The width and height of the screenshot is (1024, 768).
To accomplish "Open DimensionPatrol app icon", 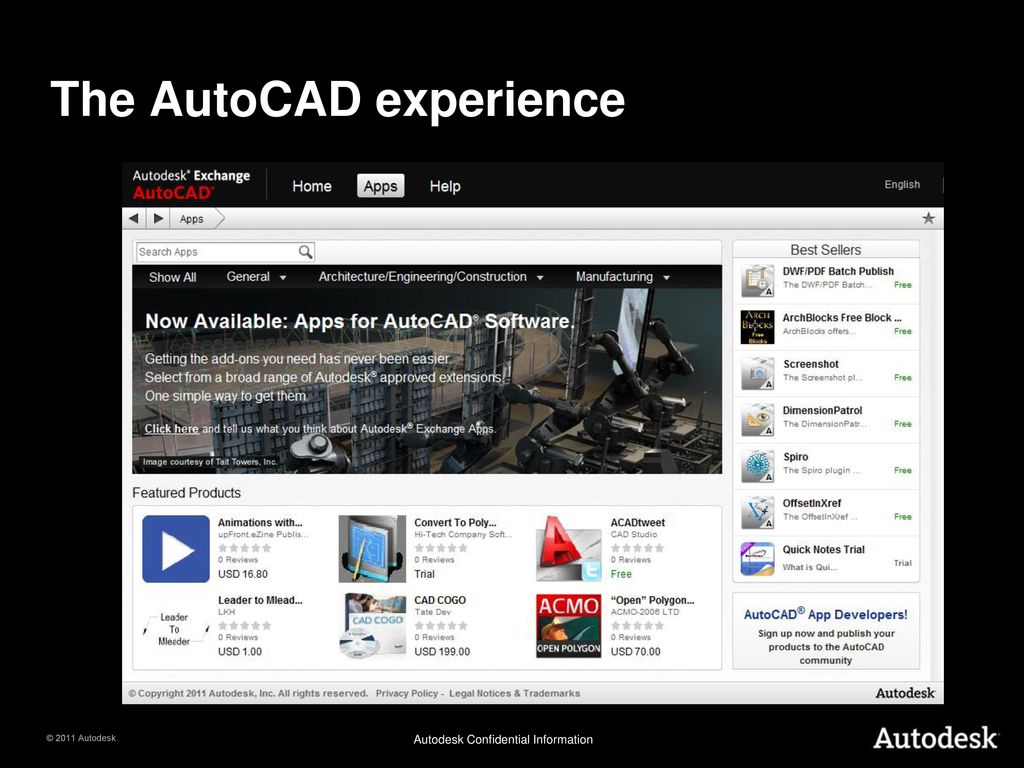I will 758,420.
